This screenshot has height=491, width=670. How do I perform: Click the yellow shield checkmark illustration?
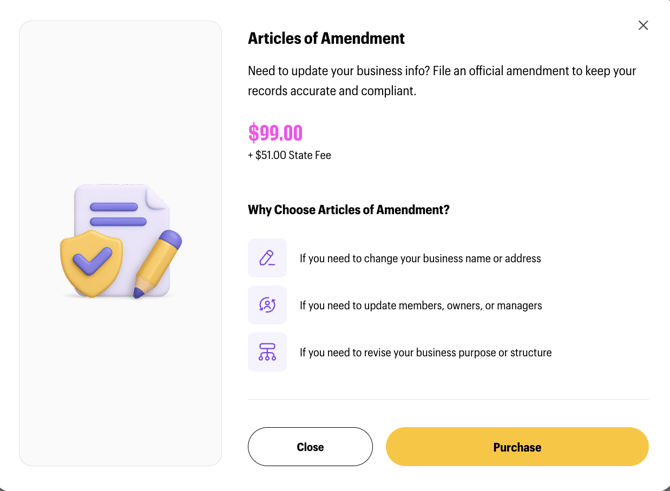(x=91, y=262)
